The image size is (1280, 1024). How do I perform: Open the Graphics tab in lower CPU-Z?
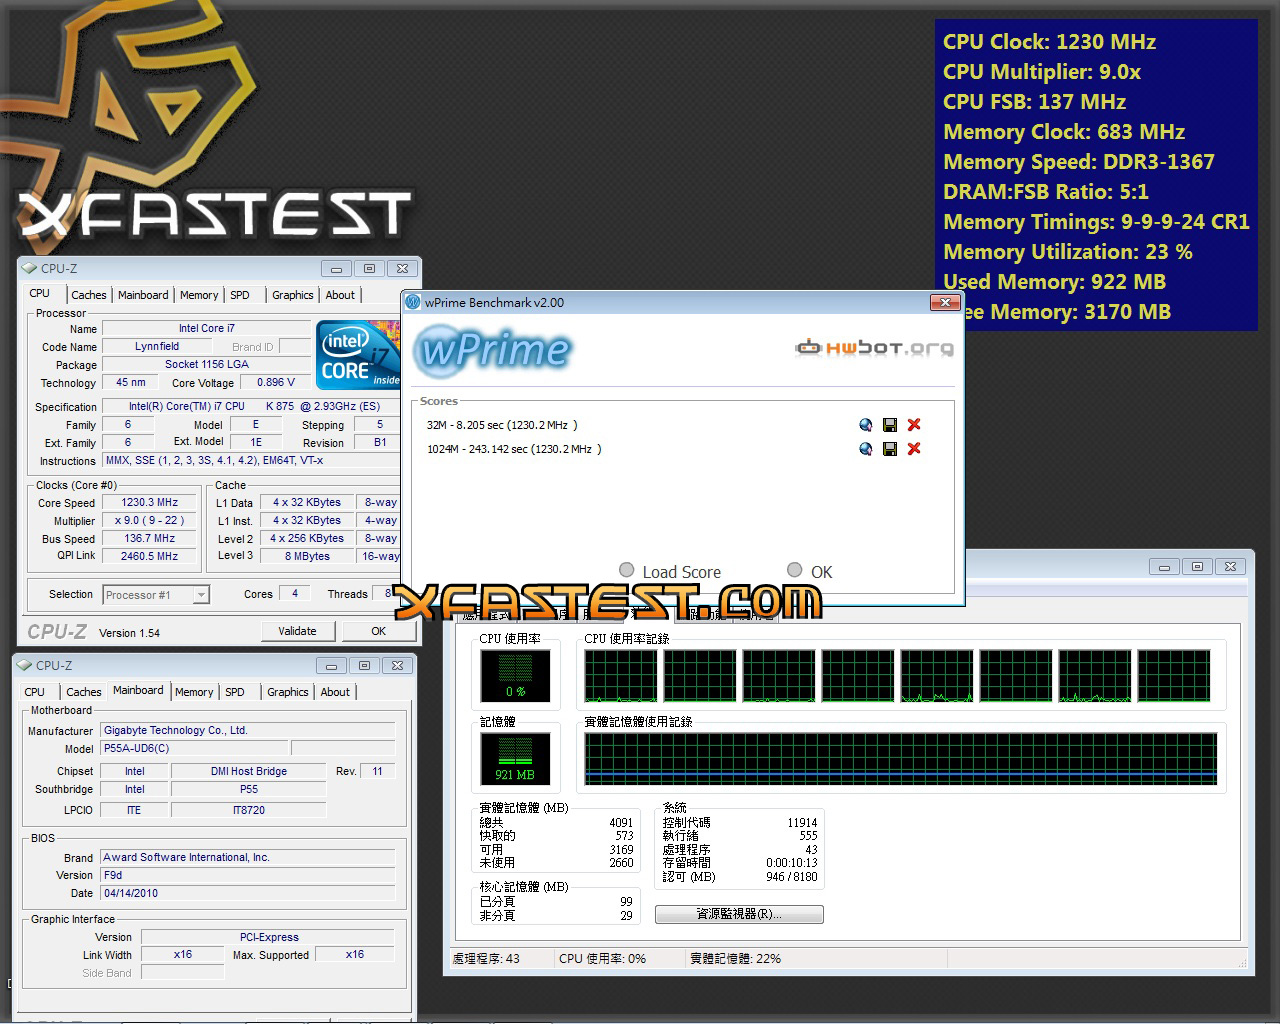(x=287, y=691)
